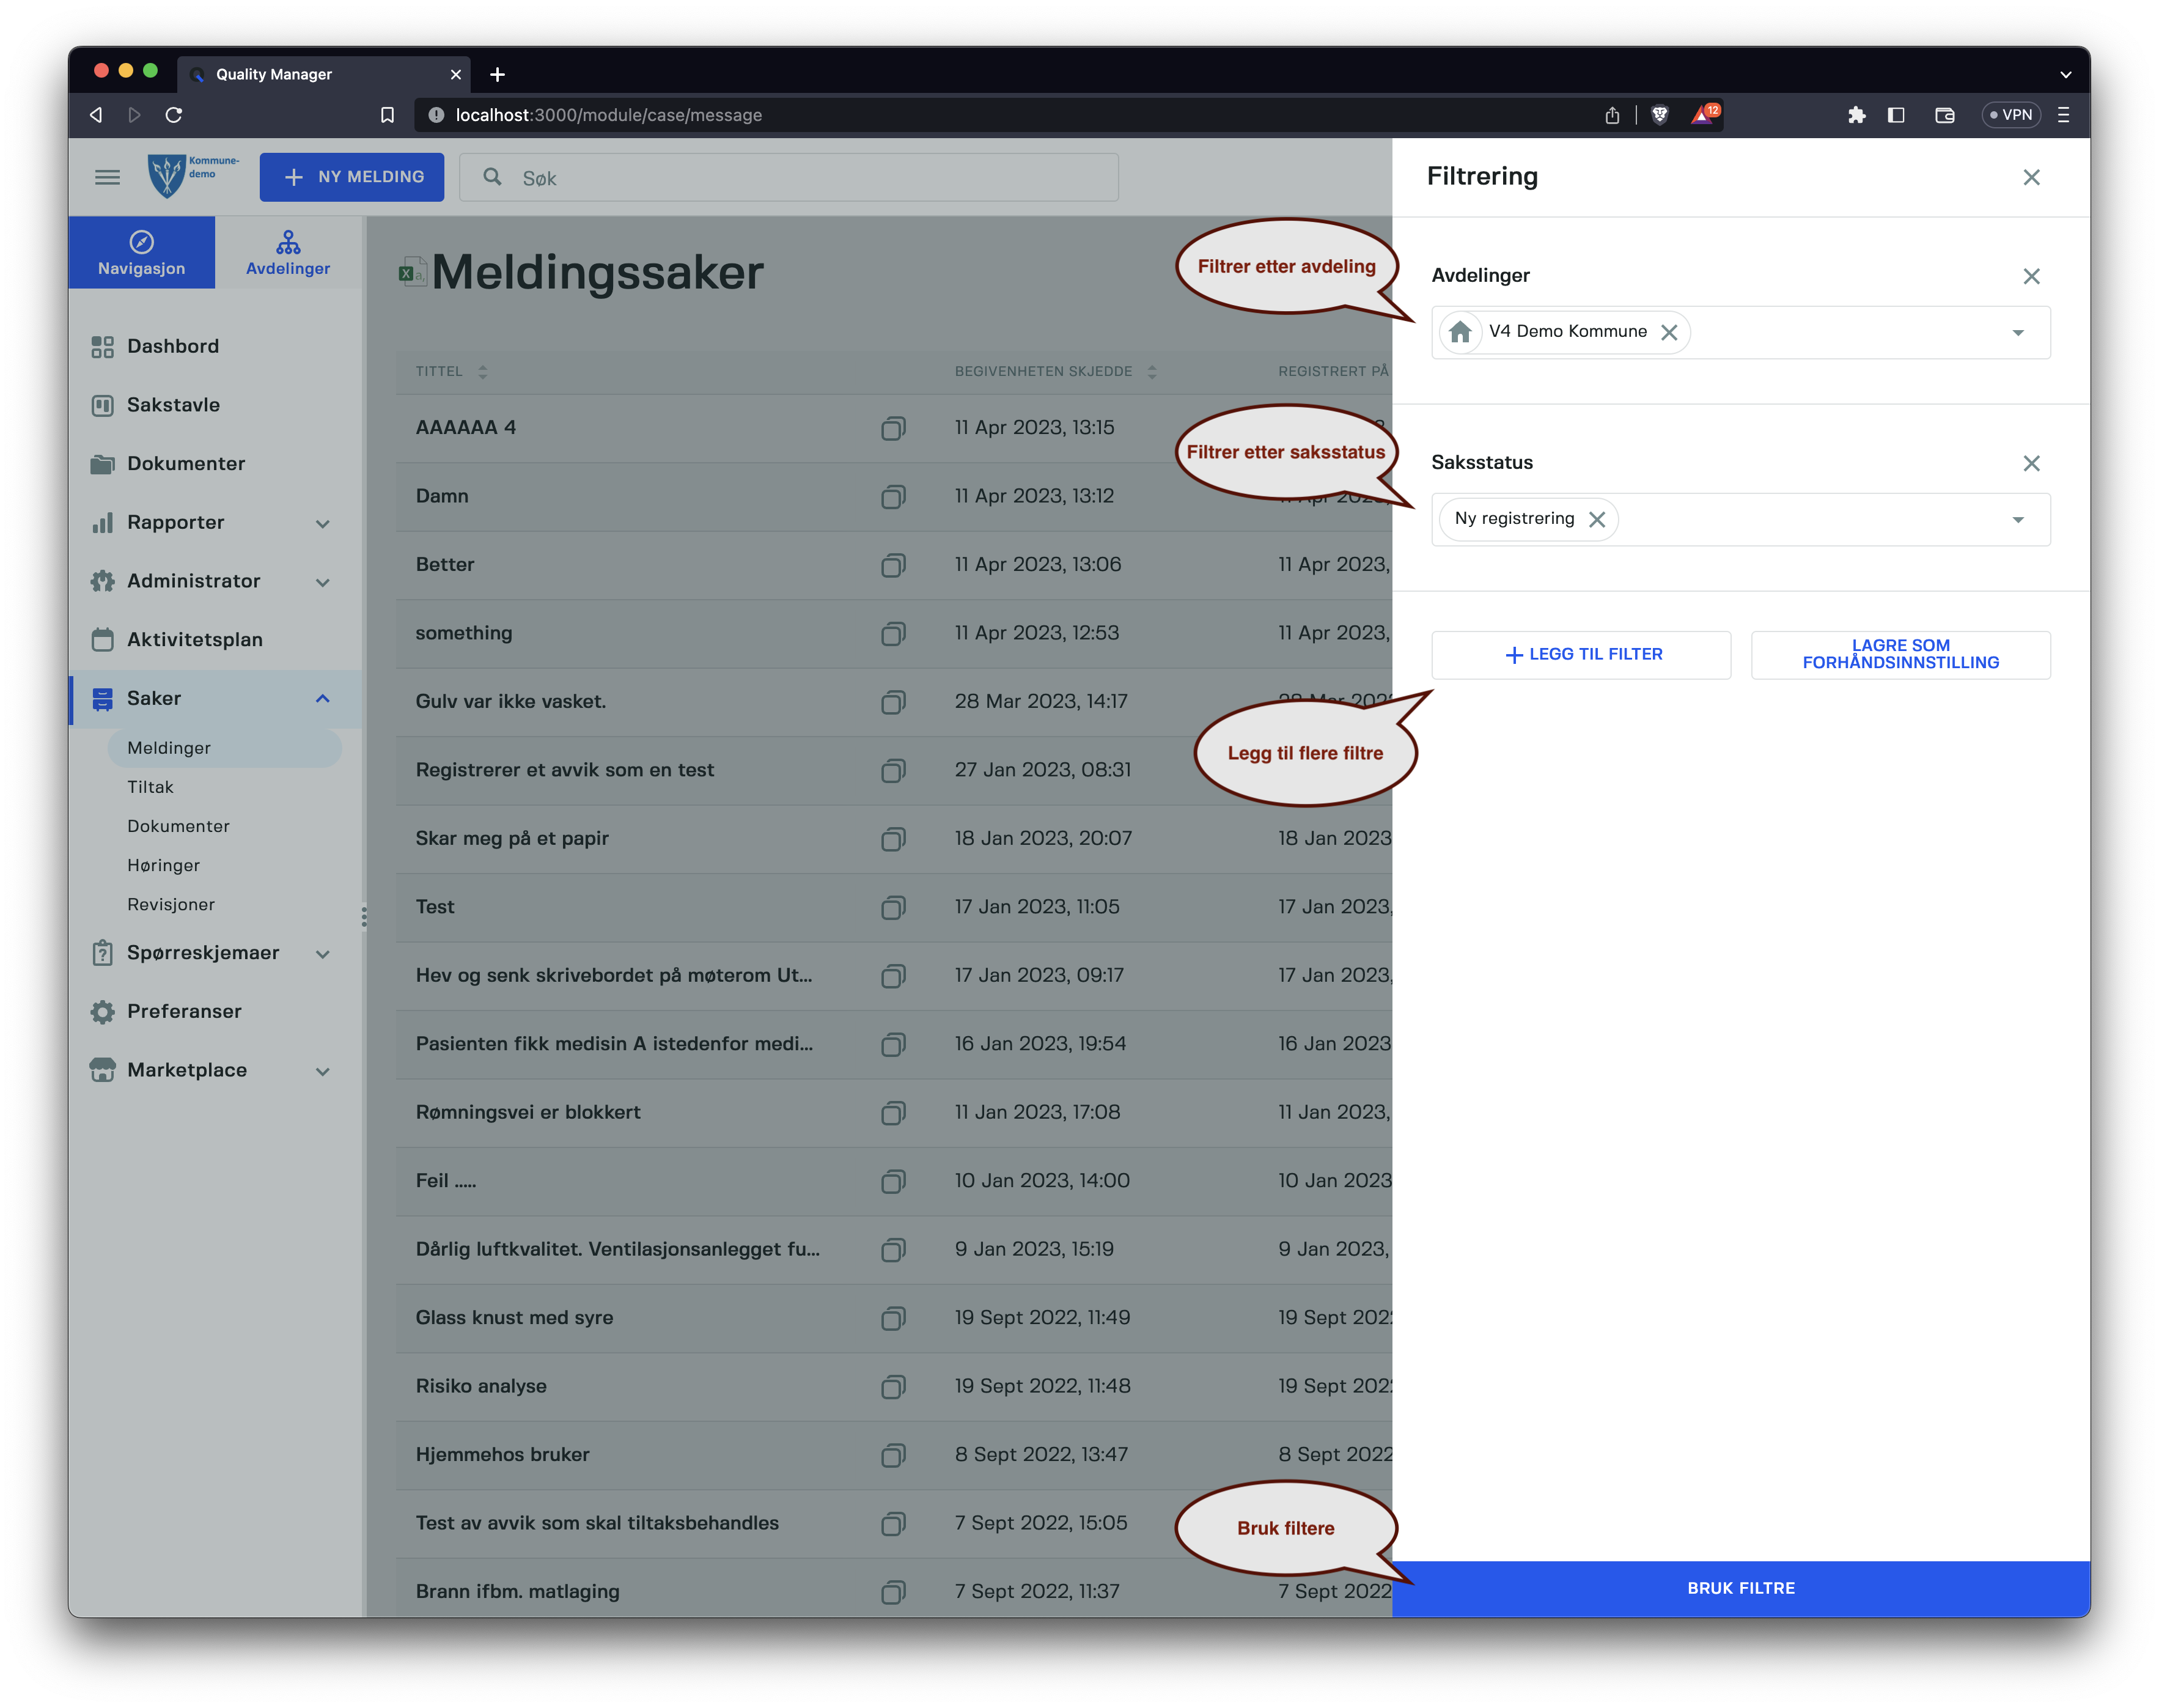Open Aktivitetsplan from sidebar
Screen dimensions: 2159x1708
point(216,640)
